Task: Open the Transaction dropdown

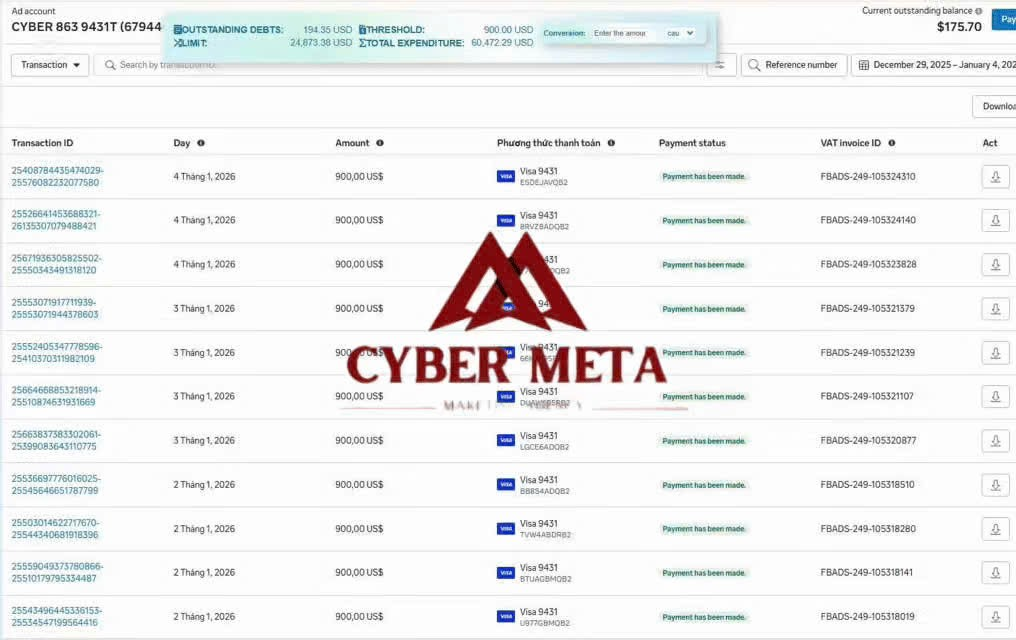Action: (x=50, y=65)
